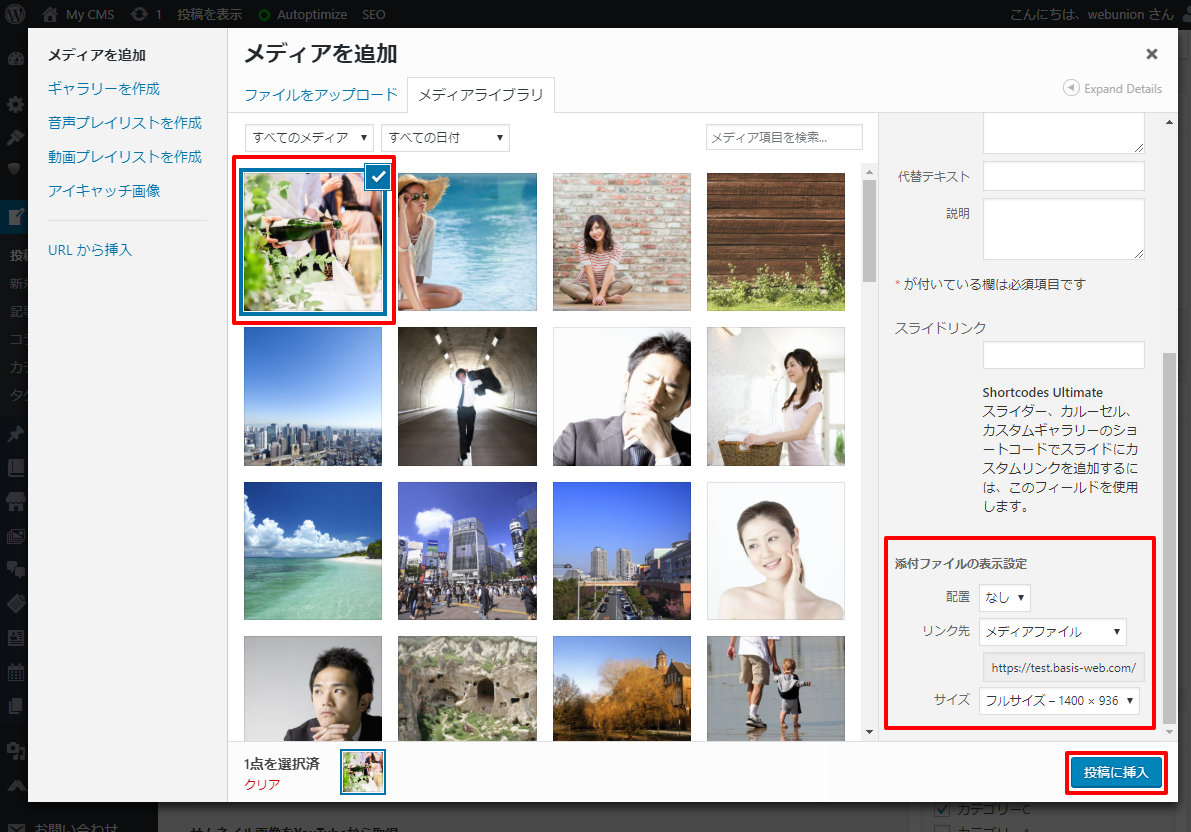Click the スライドリンク input field

1063,355
